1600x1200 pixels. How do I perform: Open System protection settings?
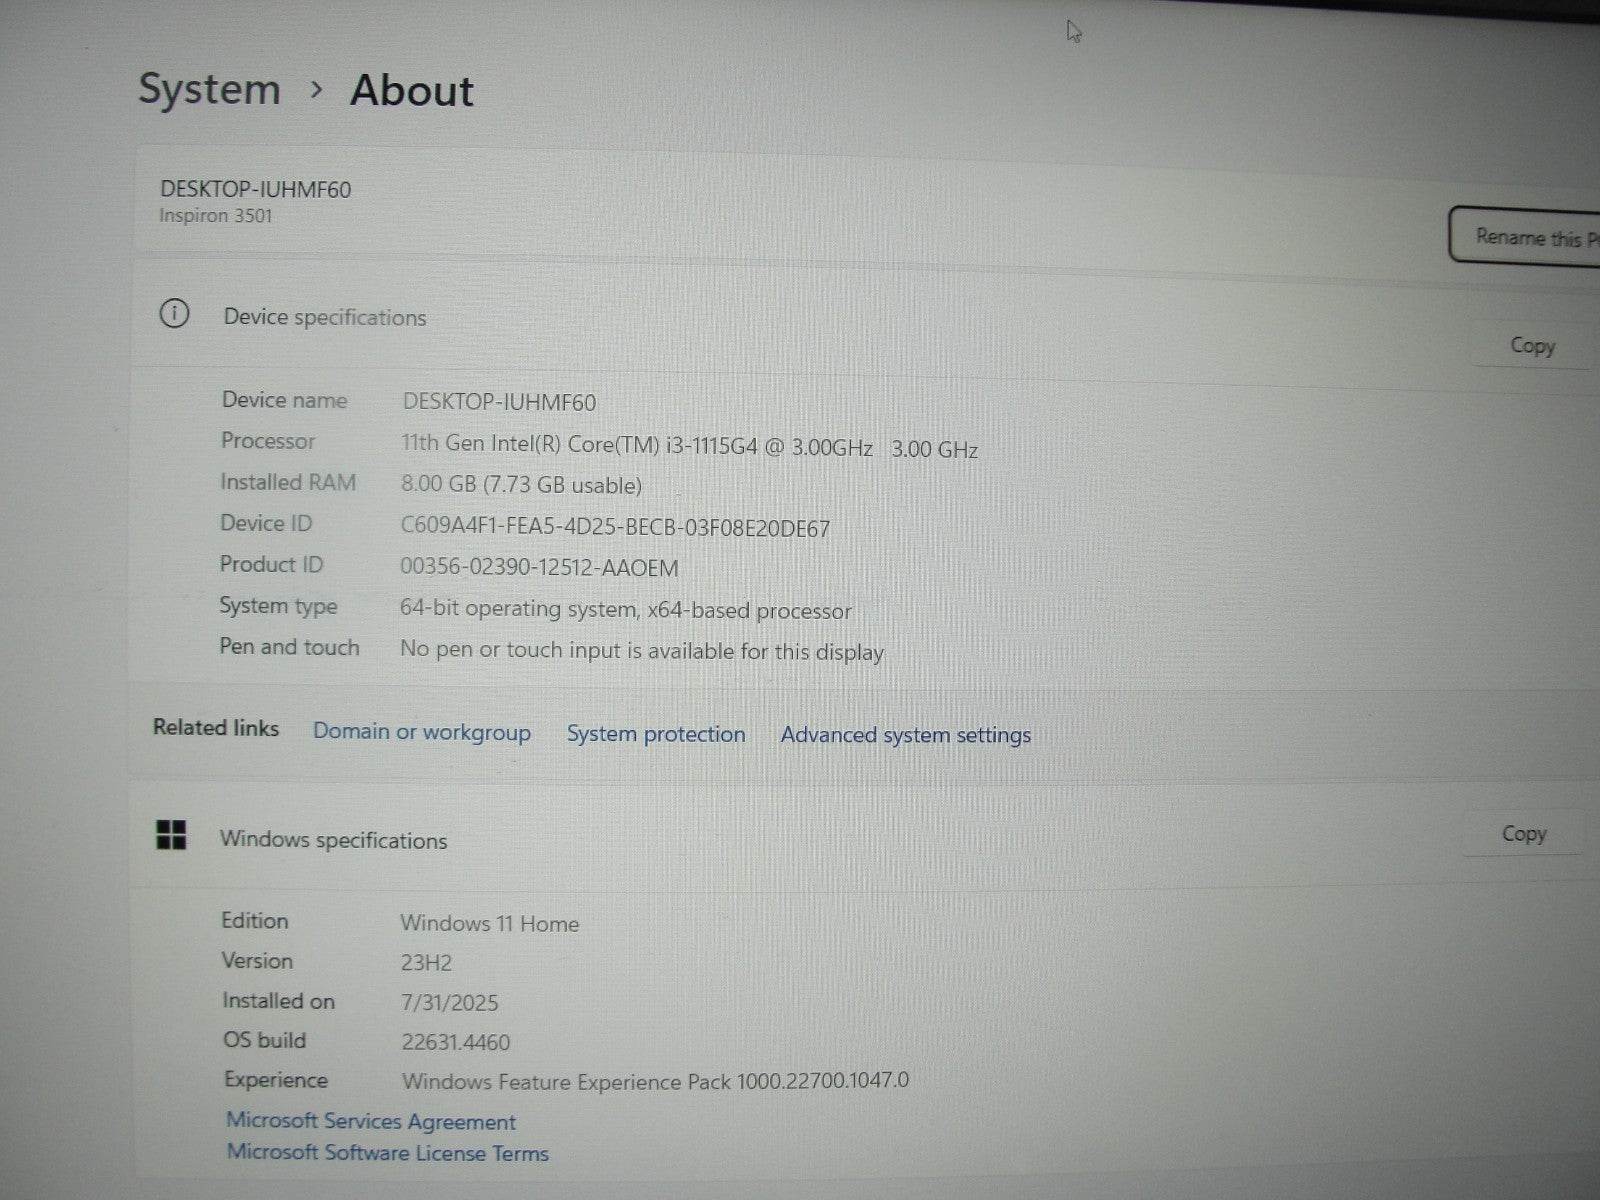pos(655,734)
